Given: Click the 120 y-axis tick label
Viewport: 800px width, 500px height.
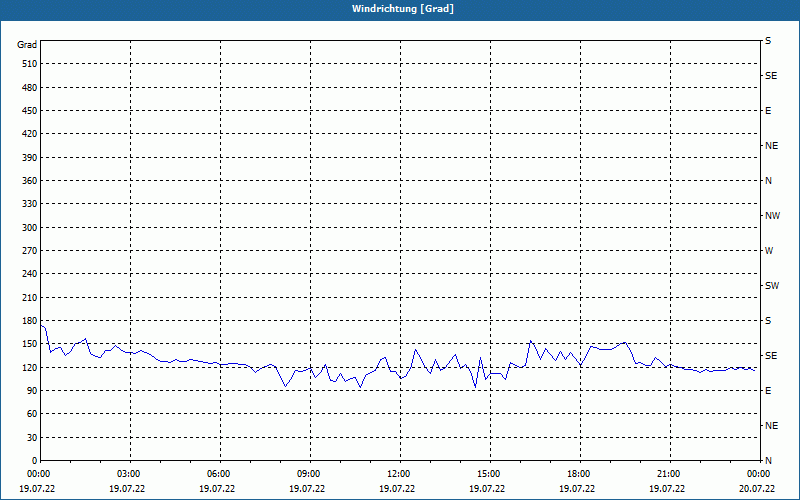Looking at the screenshot, I should 29,367.
